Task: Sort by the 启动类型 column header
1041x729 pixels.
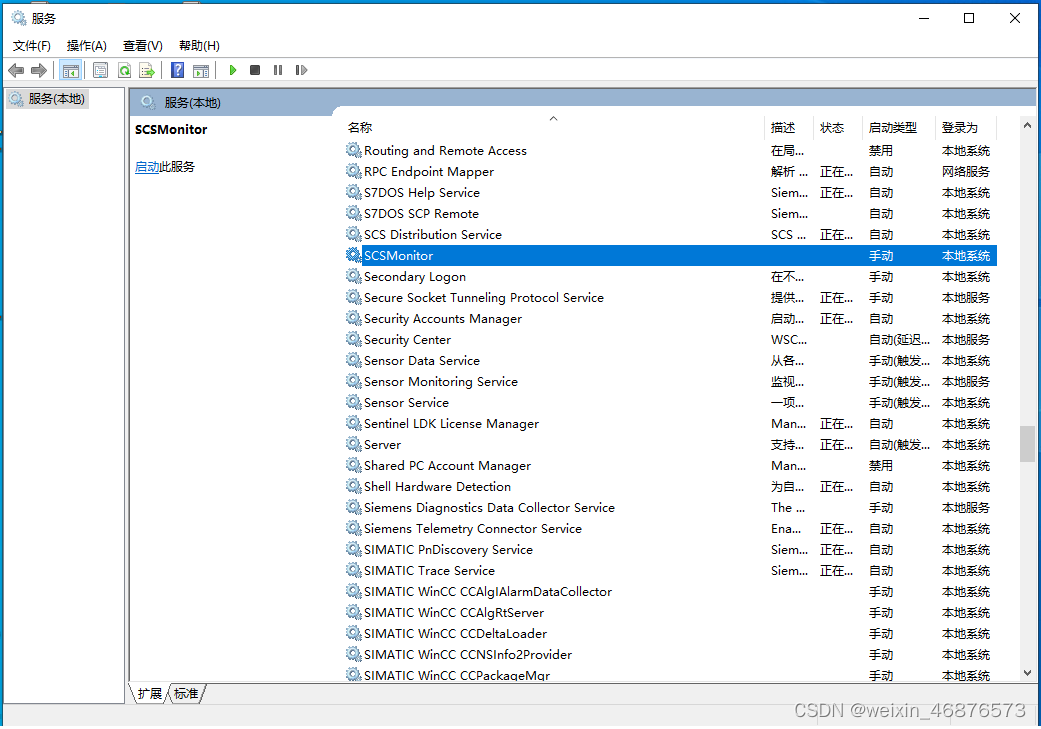Action: click(899, 127)
